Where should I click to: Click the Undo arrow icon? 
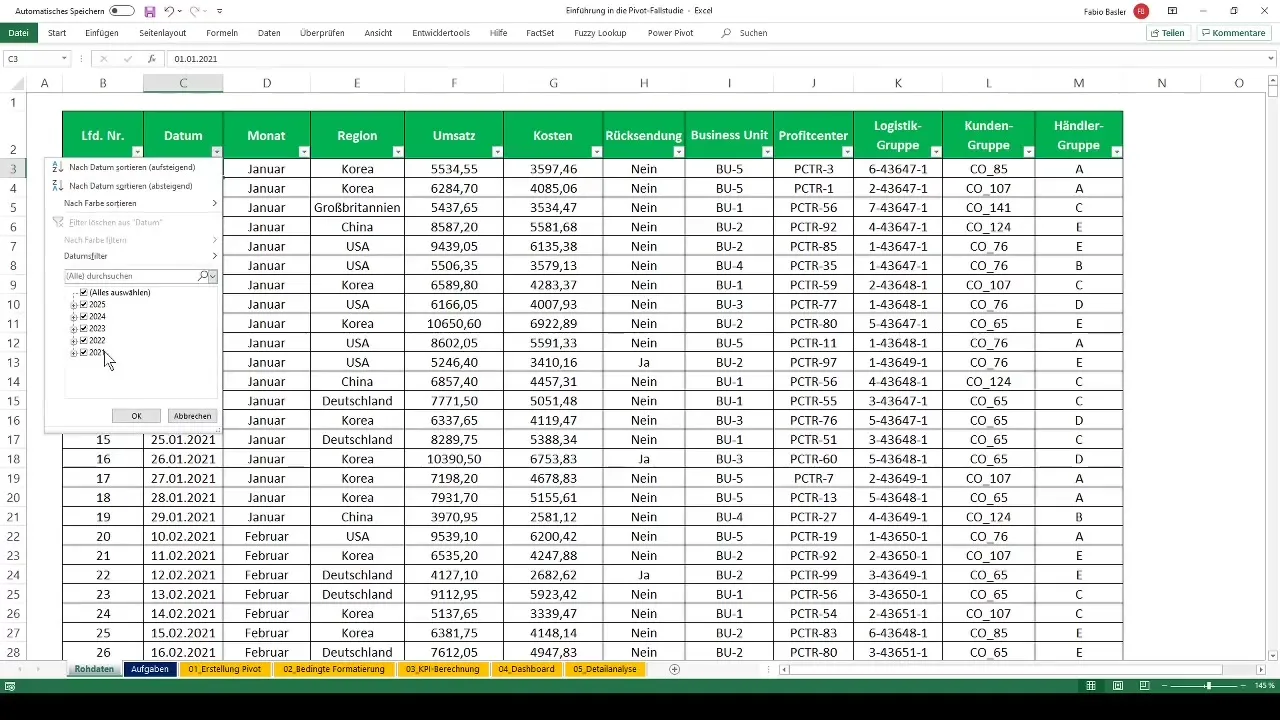(x=169, y=11)
